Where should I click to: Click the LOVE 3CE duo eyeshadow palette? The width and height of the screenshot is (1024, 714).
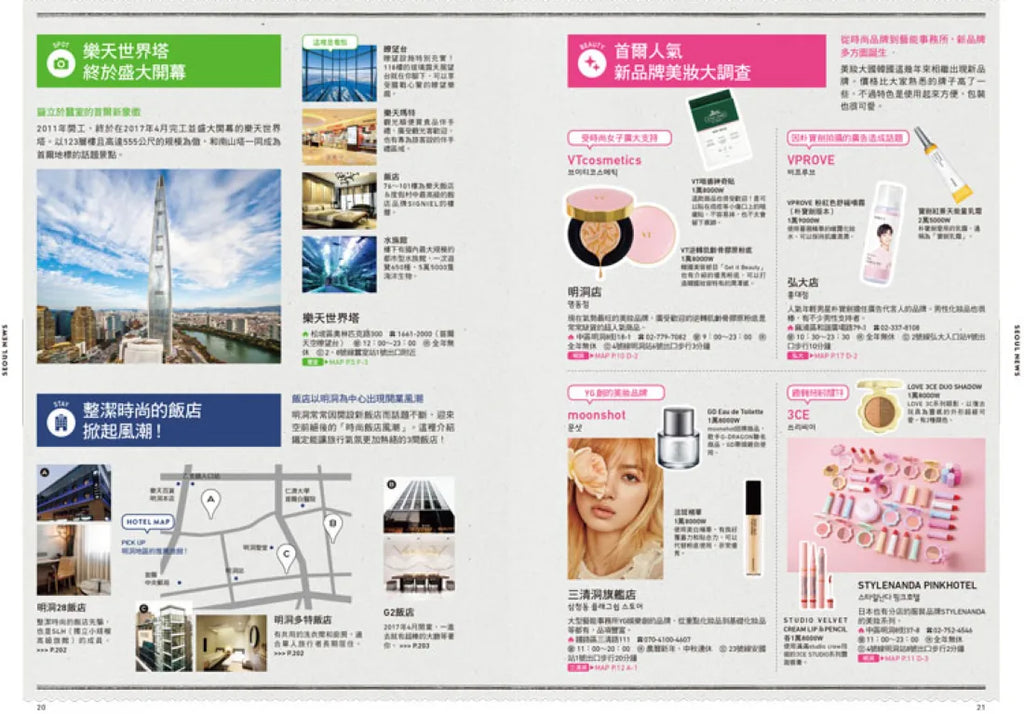click(879, 405)
